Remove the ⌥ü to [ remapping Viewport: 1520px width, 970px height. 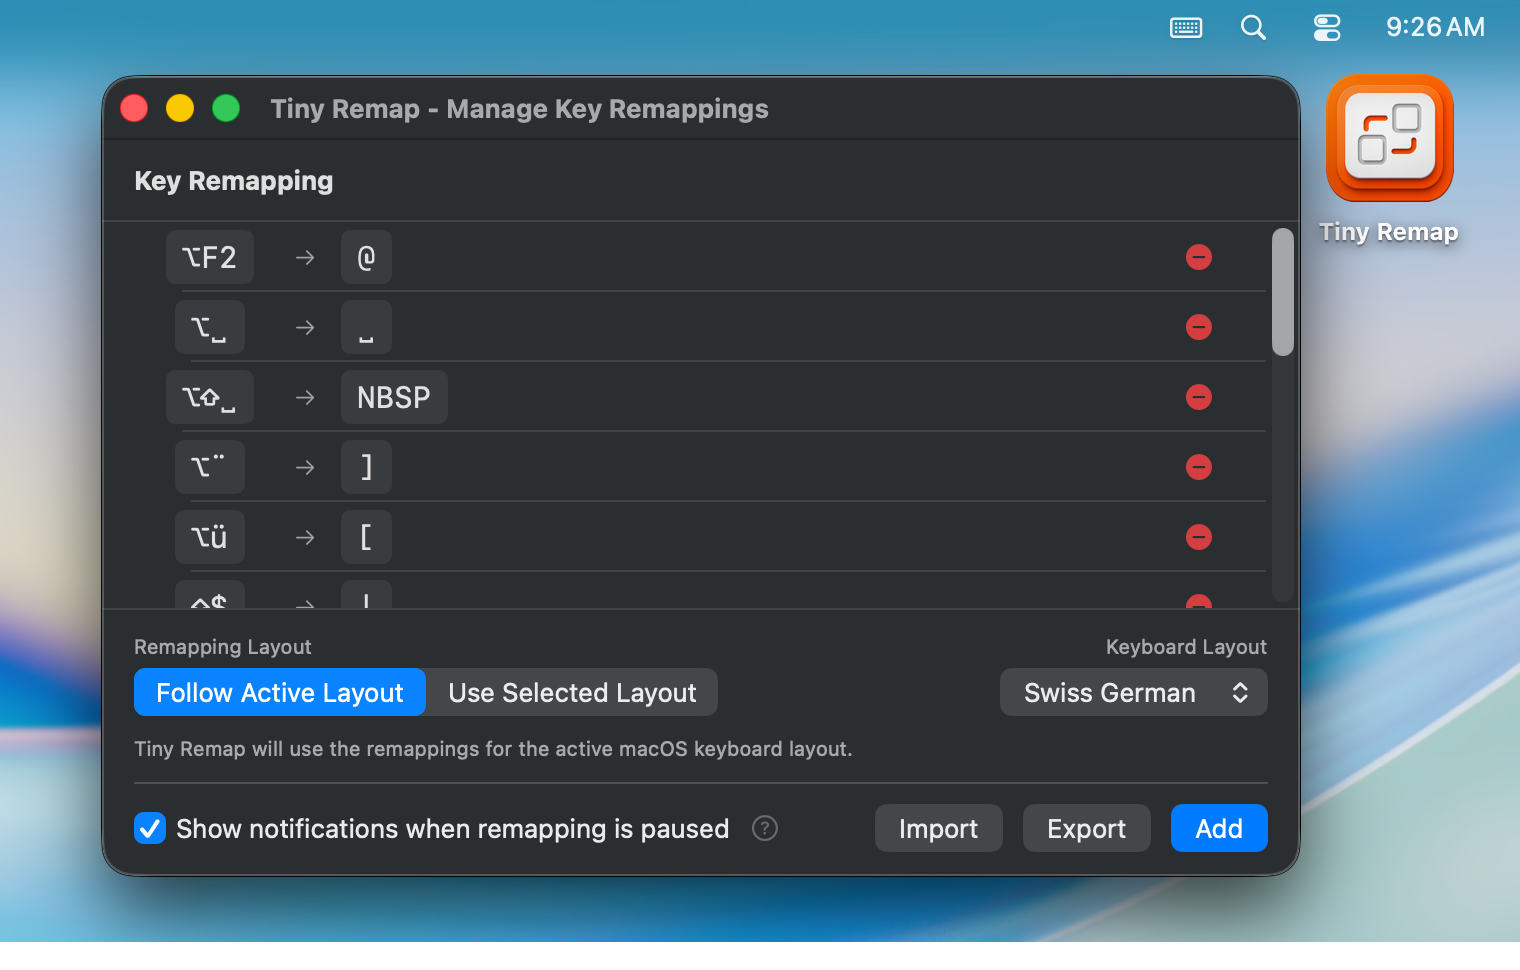tap(1199, 537)
